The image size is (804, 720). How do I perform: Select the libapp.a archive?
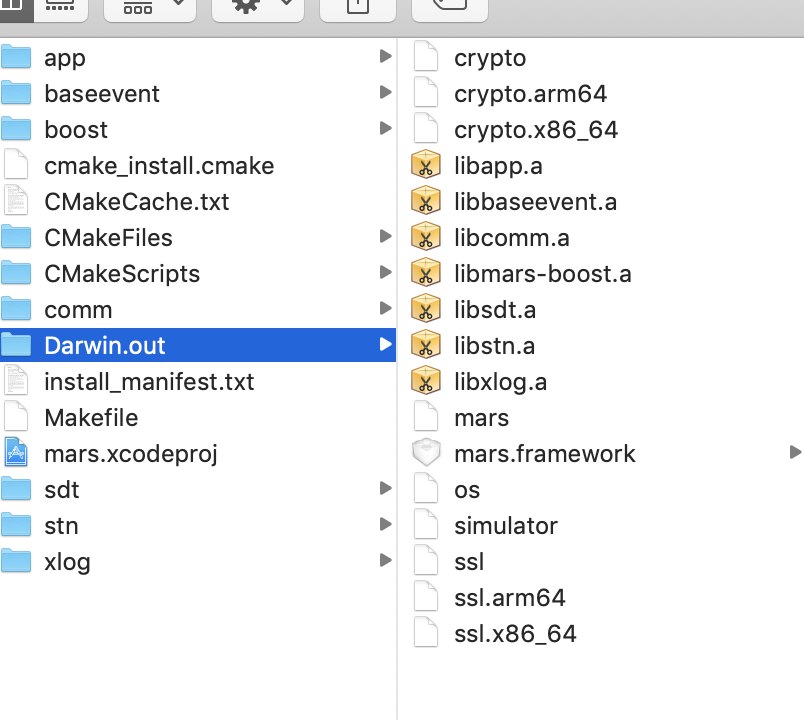[493, 165]
